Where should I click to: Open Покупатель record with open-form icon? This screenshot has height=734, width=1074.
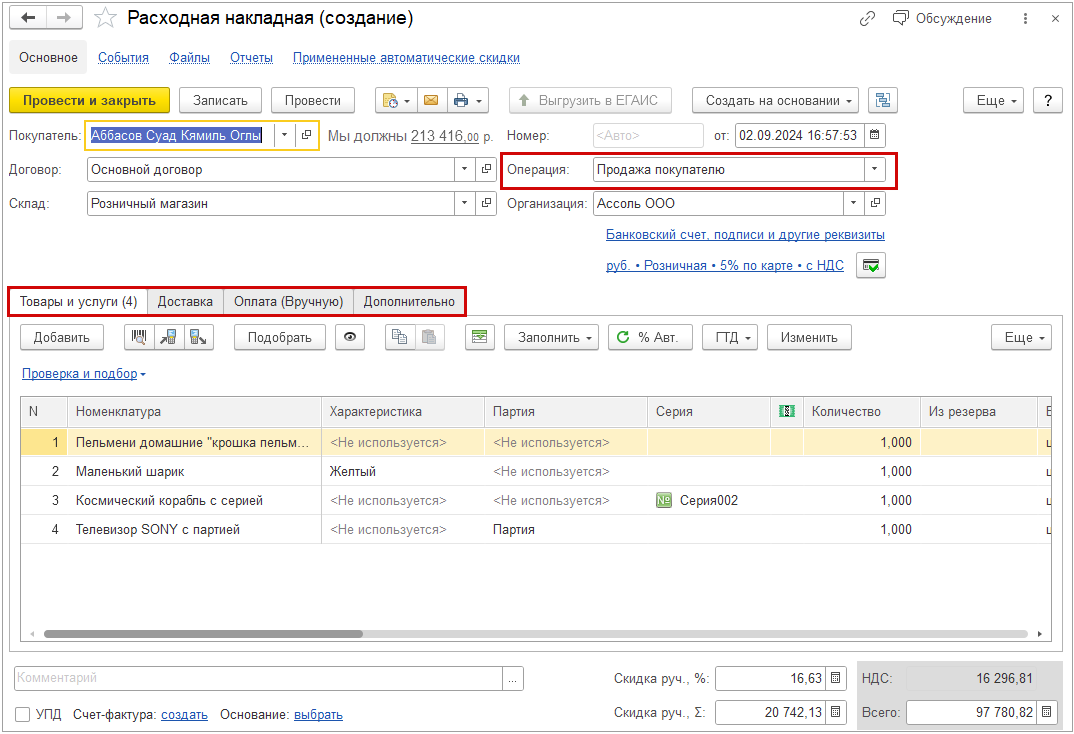[x=306, y=136]
